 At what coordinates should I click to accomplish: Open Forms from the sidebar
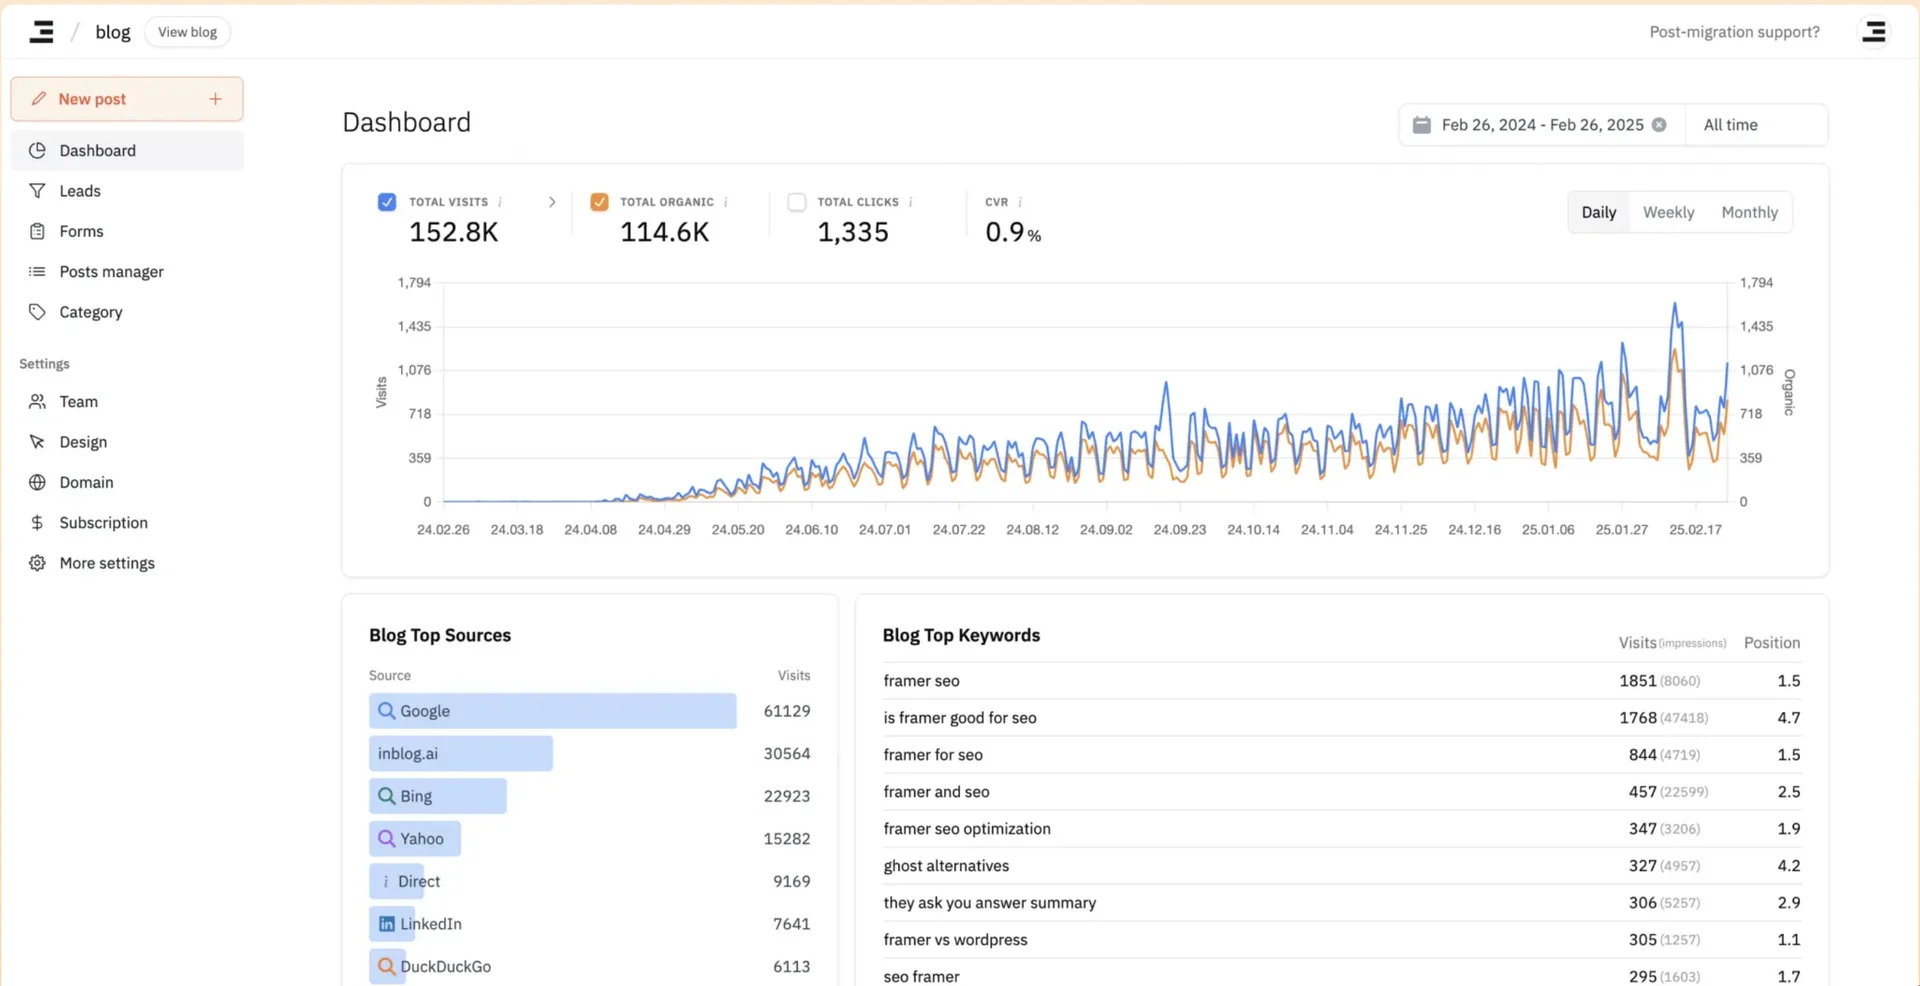(37, 231)
